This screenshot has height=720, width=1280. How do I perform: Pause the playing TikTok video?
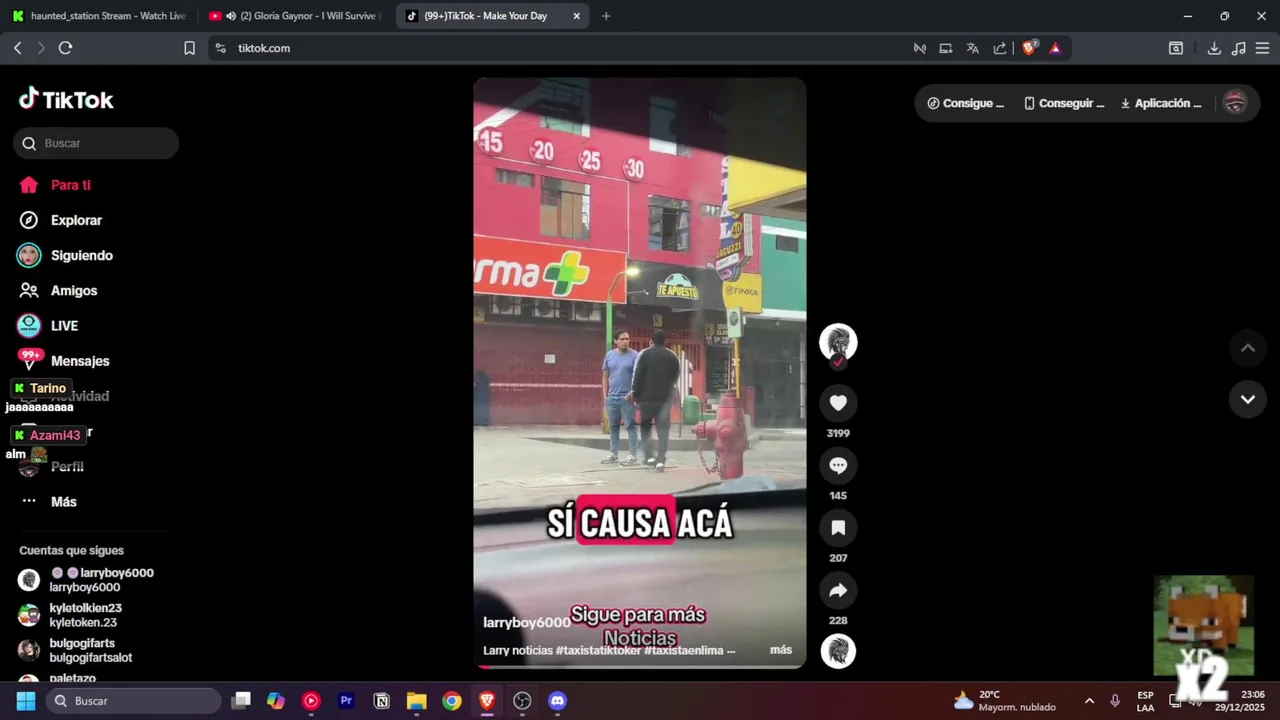tap(639, 372)
